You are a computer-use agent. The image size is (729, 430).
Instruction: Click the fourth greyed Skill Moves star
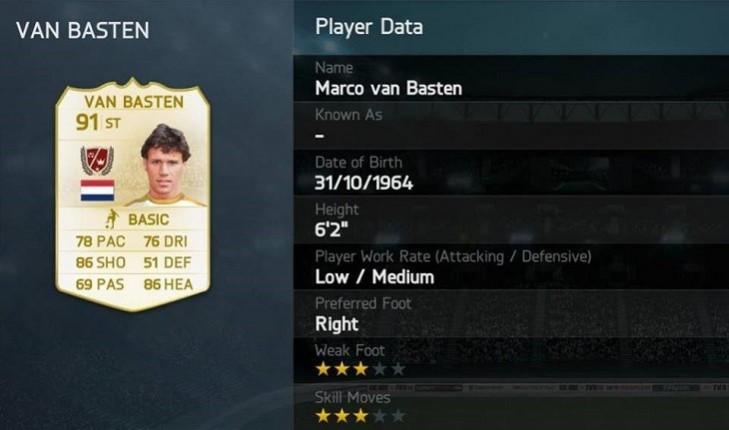coord(379,416)
